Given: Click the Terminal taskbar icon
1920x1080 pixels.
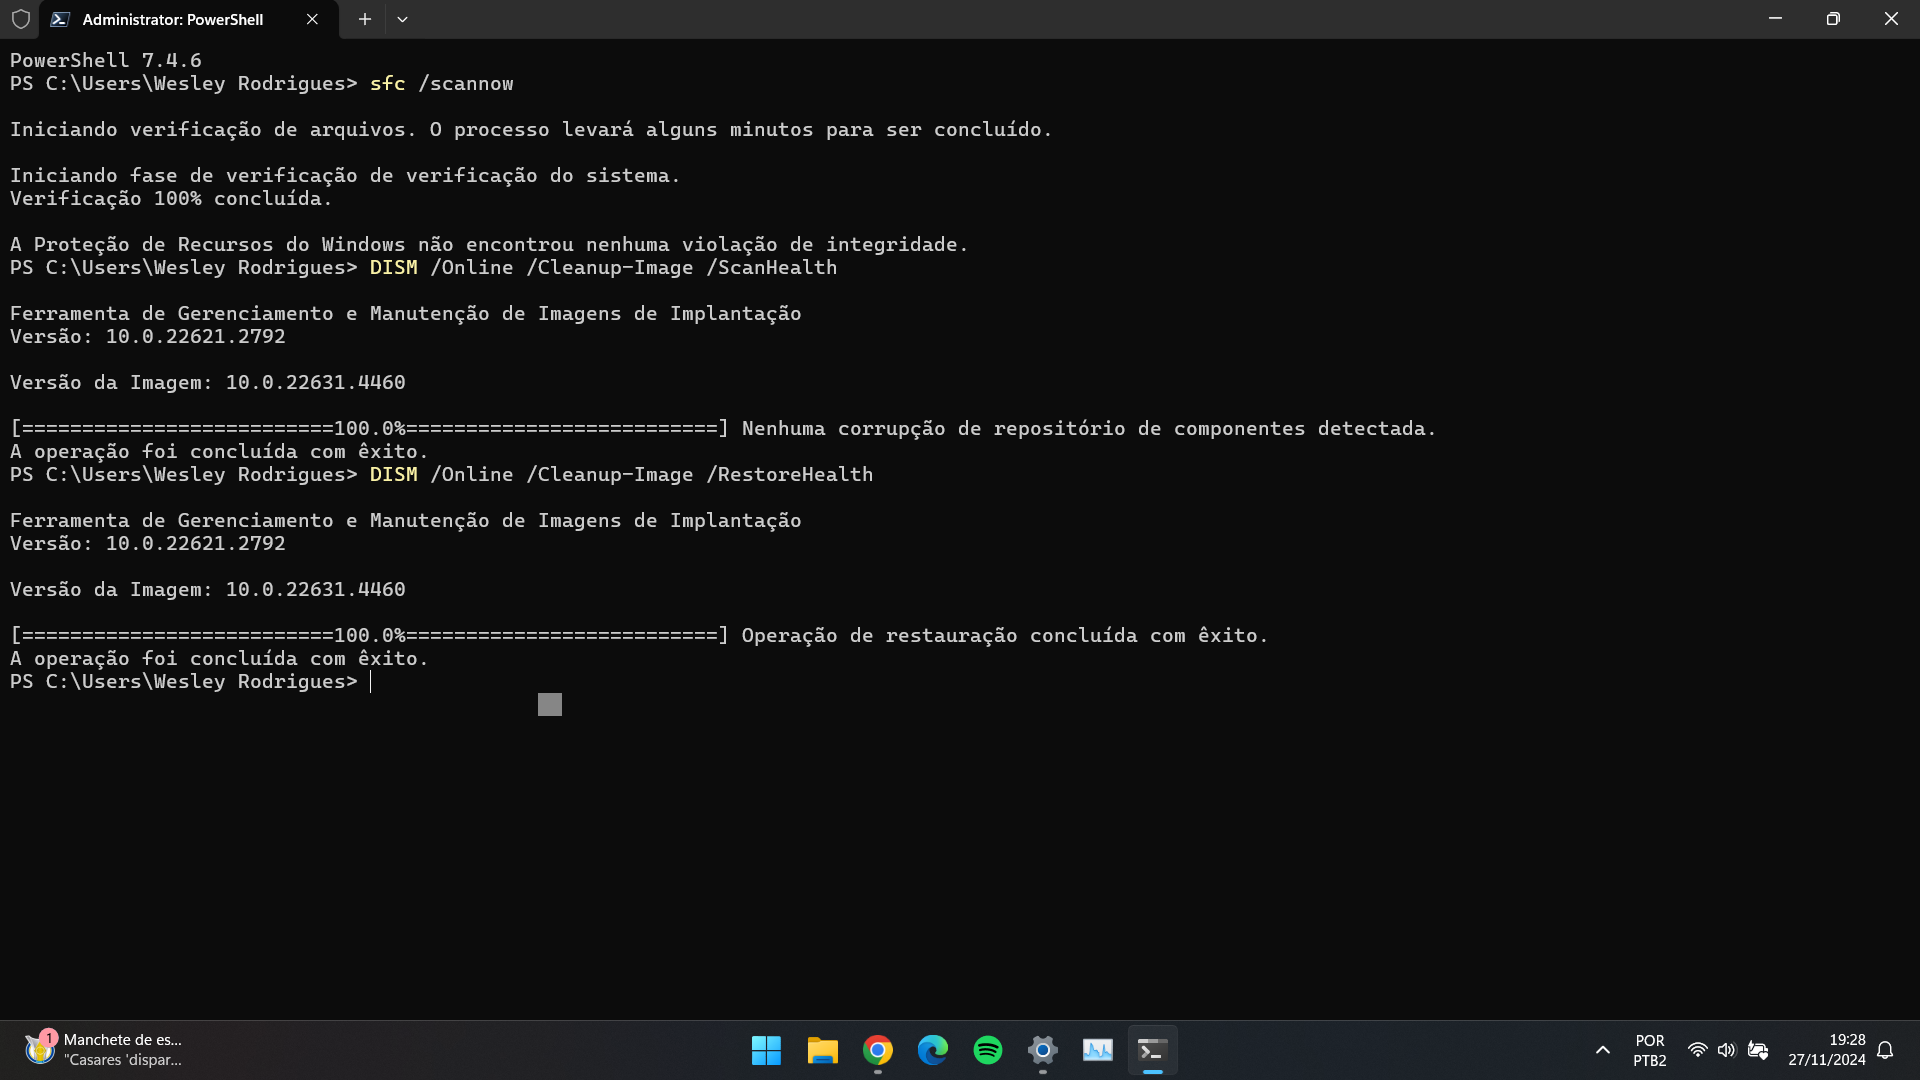Looking at the screenshot, I should point(1153,1050).
